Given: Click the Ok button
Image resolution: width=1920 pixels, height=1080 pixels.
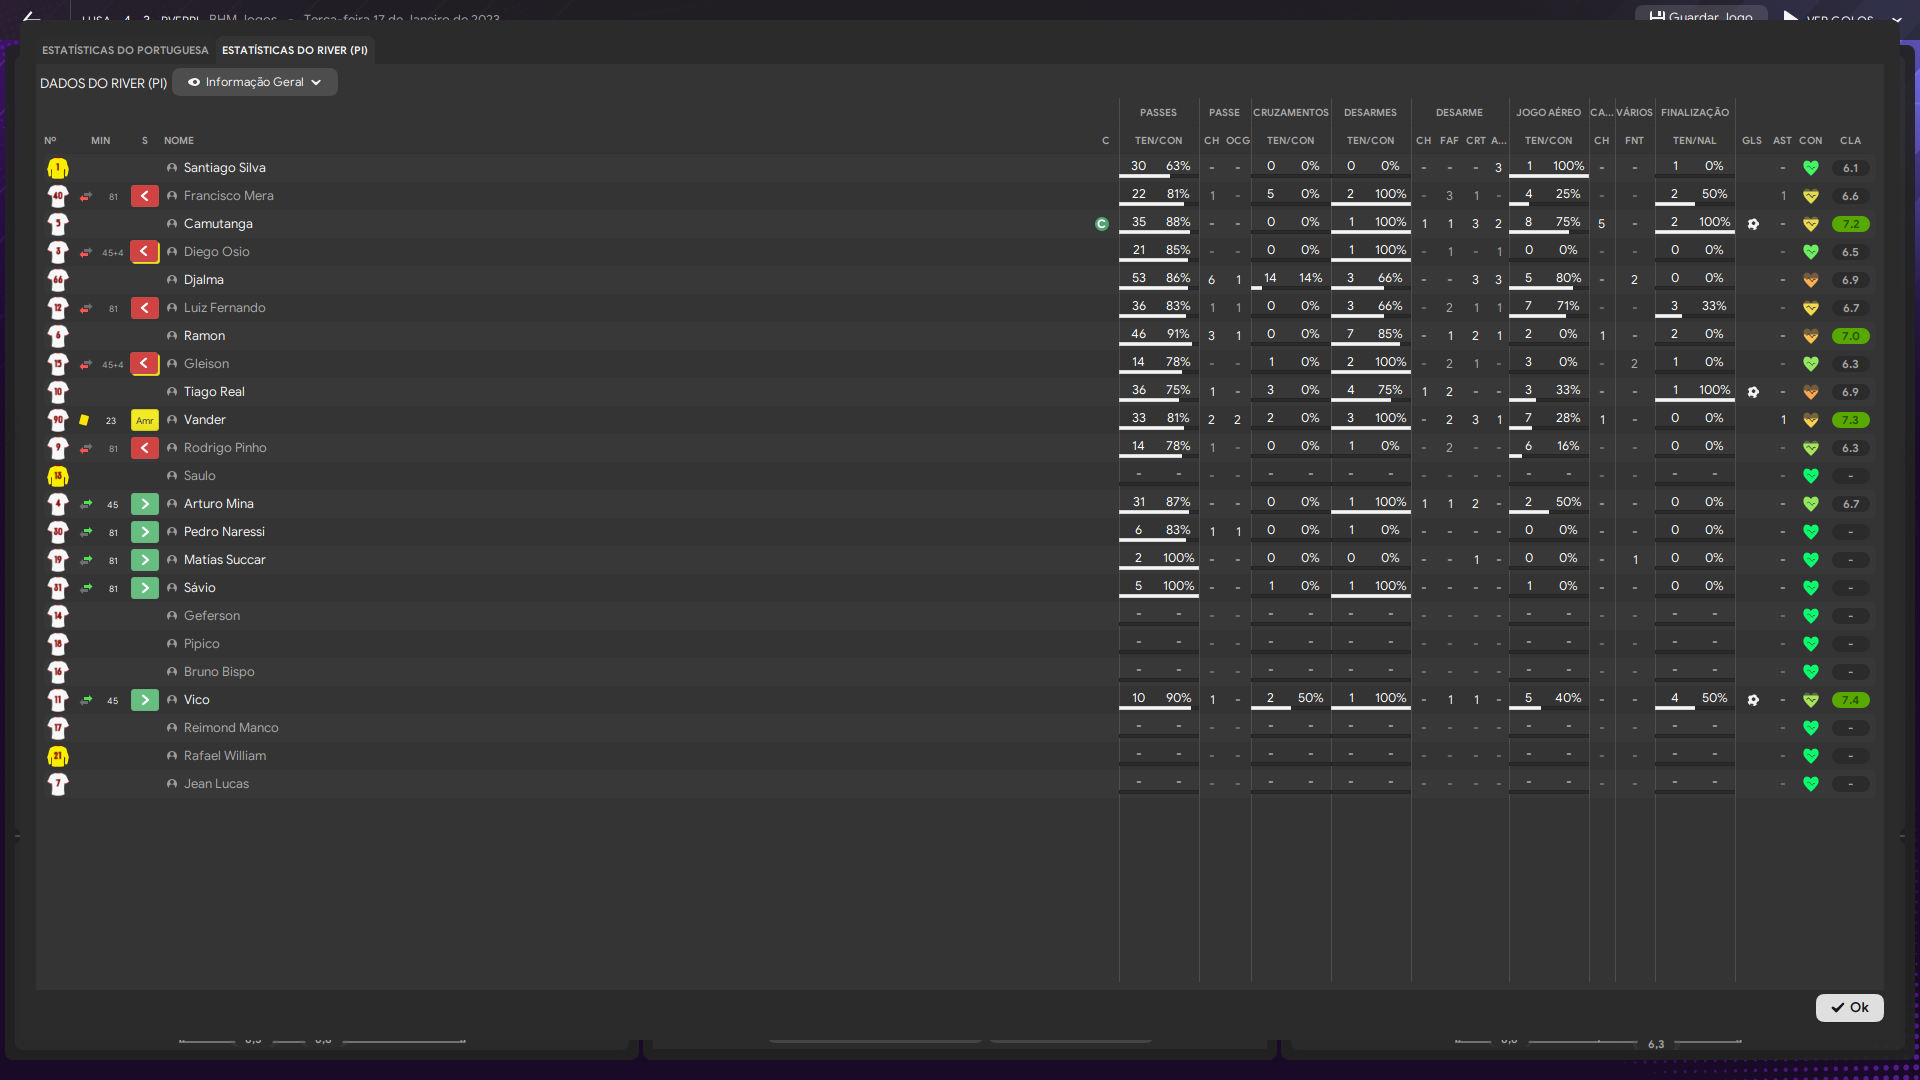Looking at the screenshot, I should [x=1850, y=1008].
